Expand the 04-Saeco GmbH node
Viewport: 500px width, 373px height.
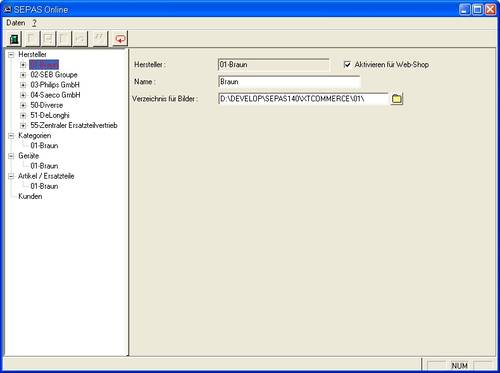23,95
